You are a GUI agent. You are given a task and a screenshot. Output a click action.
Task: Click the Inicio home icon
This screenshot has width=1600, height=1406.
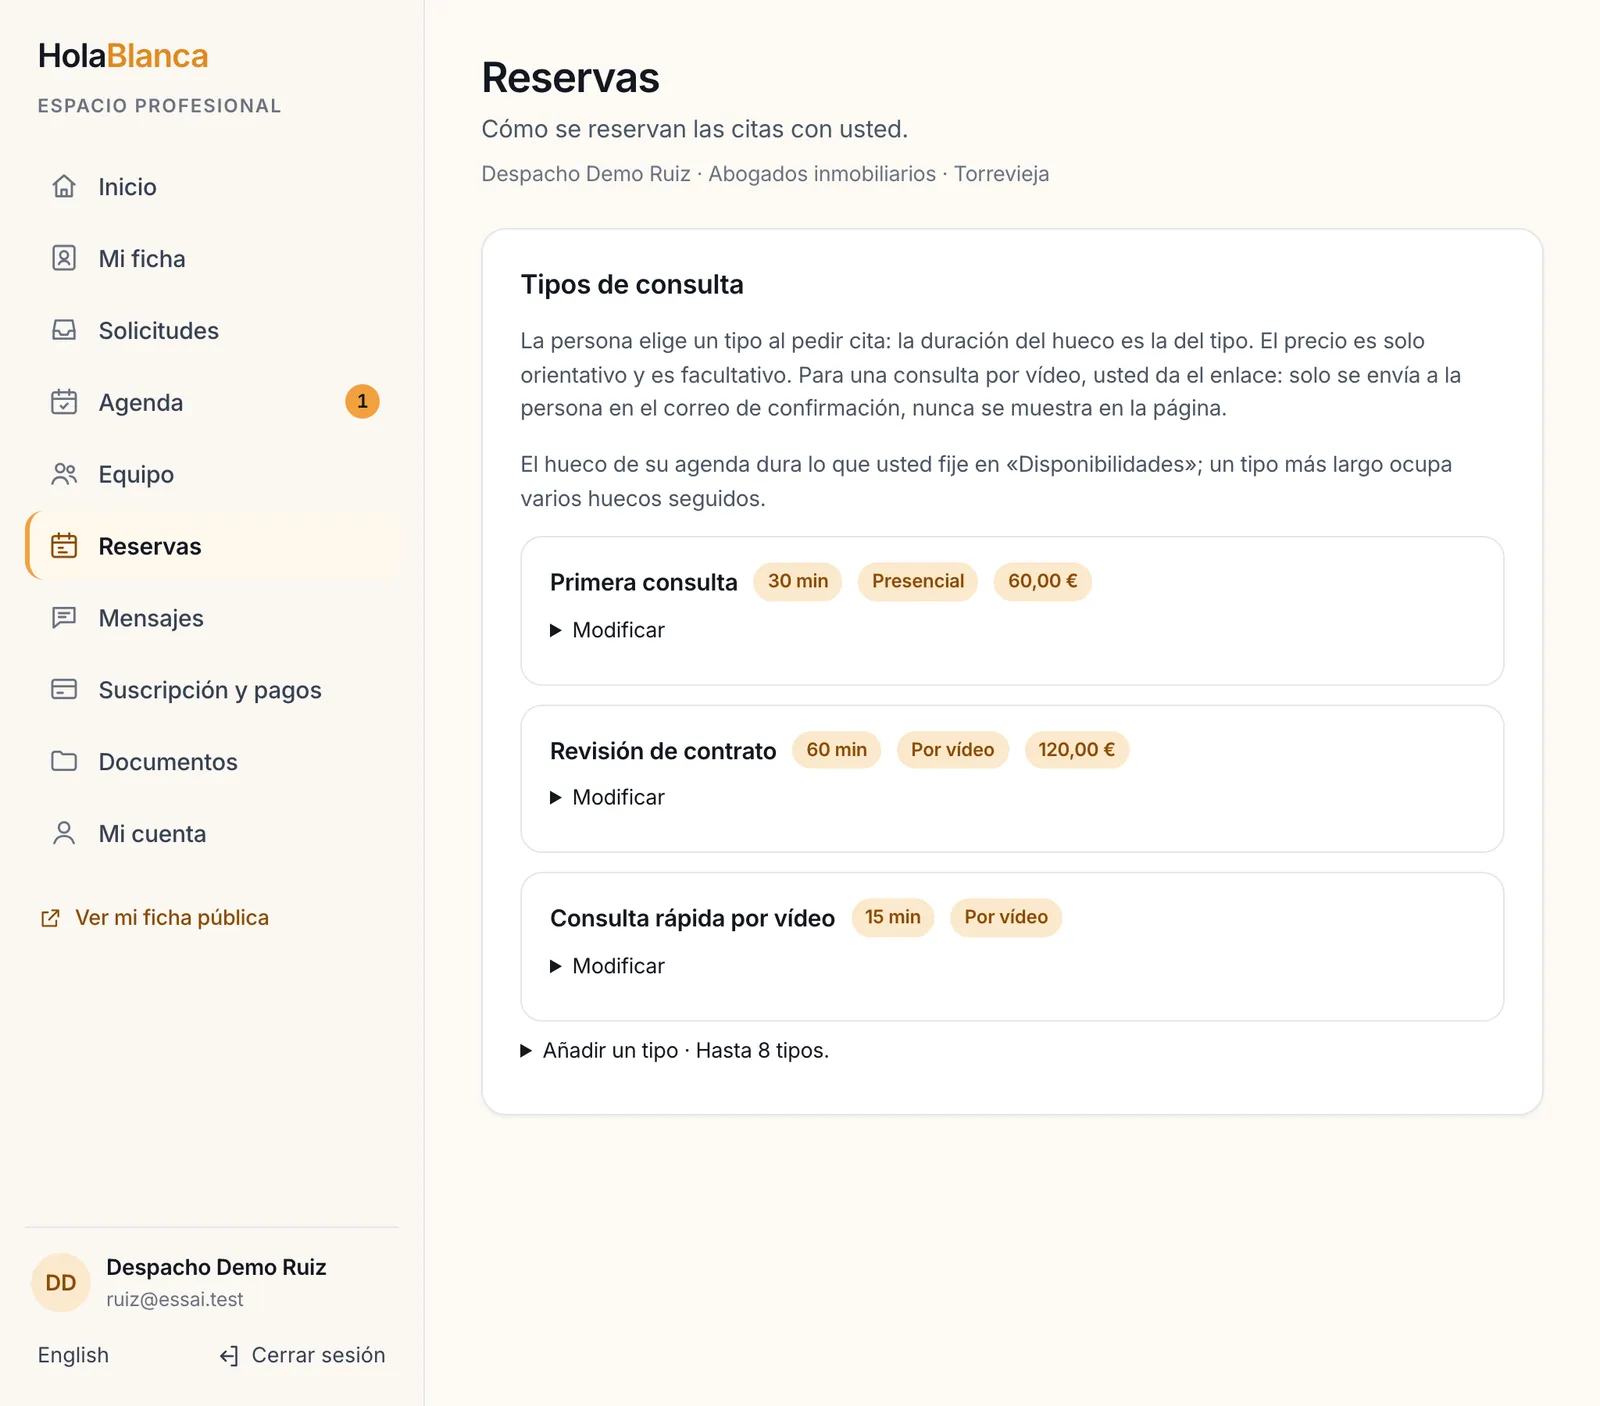coord(64,187)
